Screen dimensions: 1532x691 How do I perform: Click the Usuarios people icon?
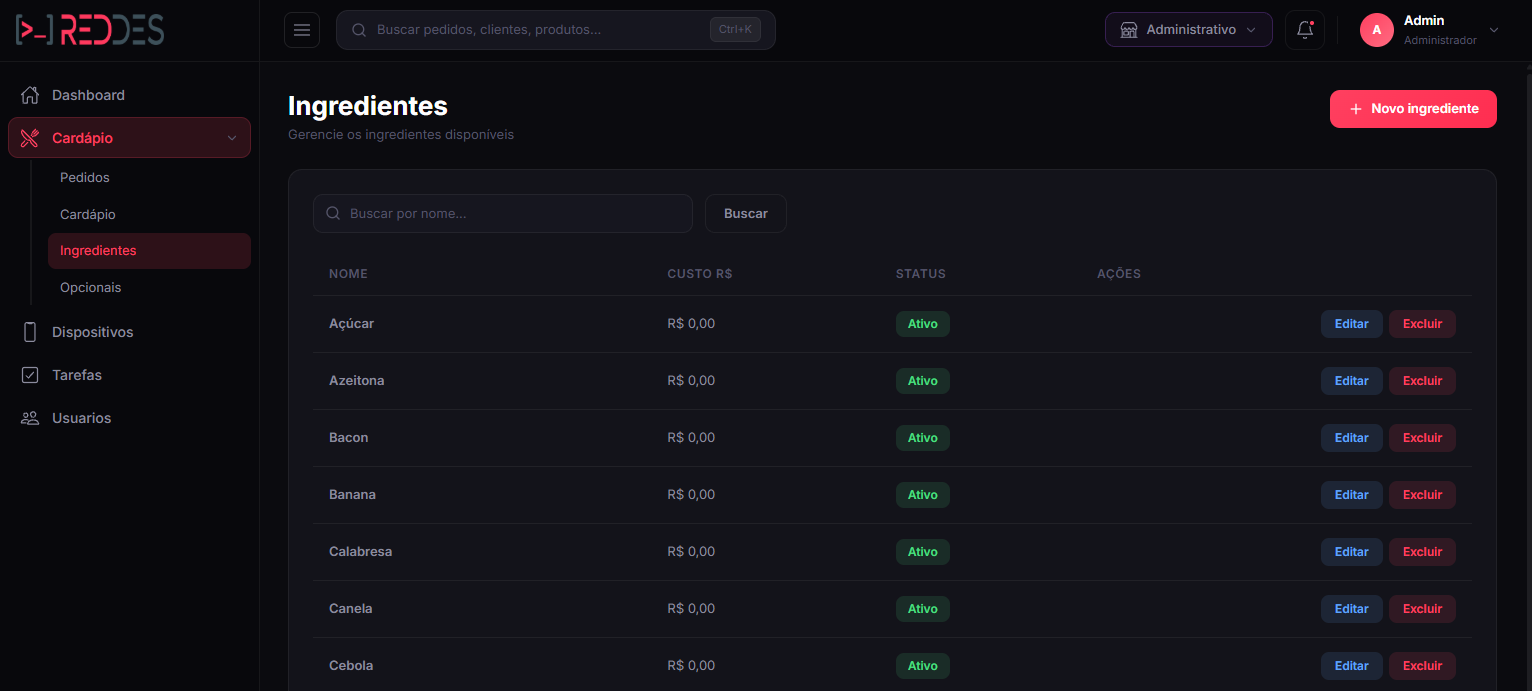(x=30, y=418)
